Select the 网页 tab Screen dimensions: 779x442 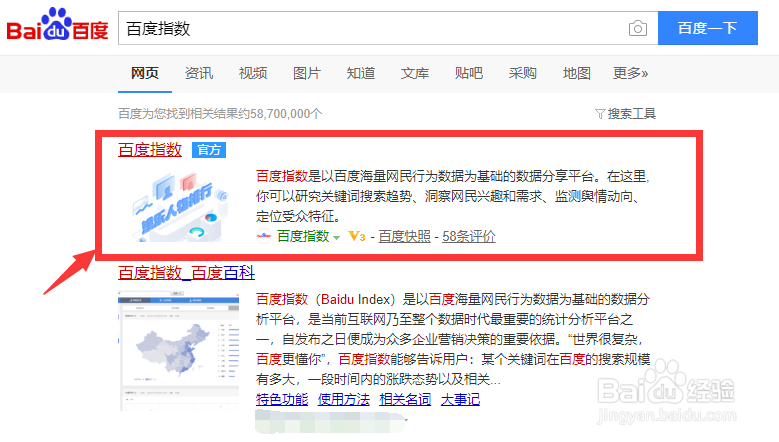coord(145,74)
